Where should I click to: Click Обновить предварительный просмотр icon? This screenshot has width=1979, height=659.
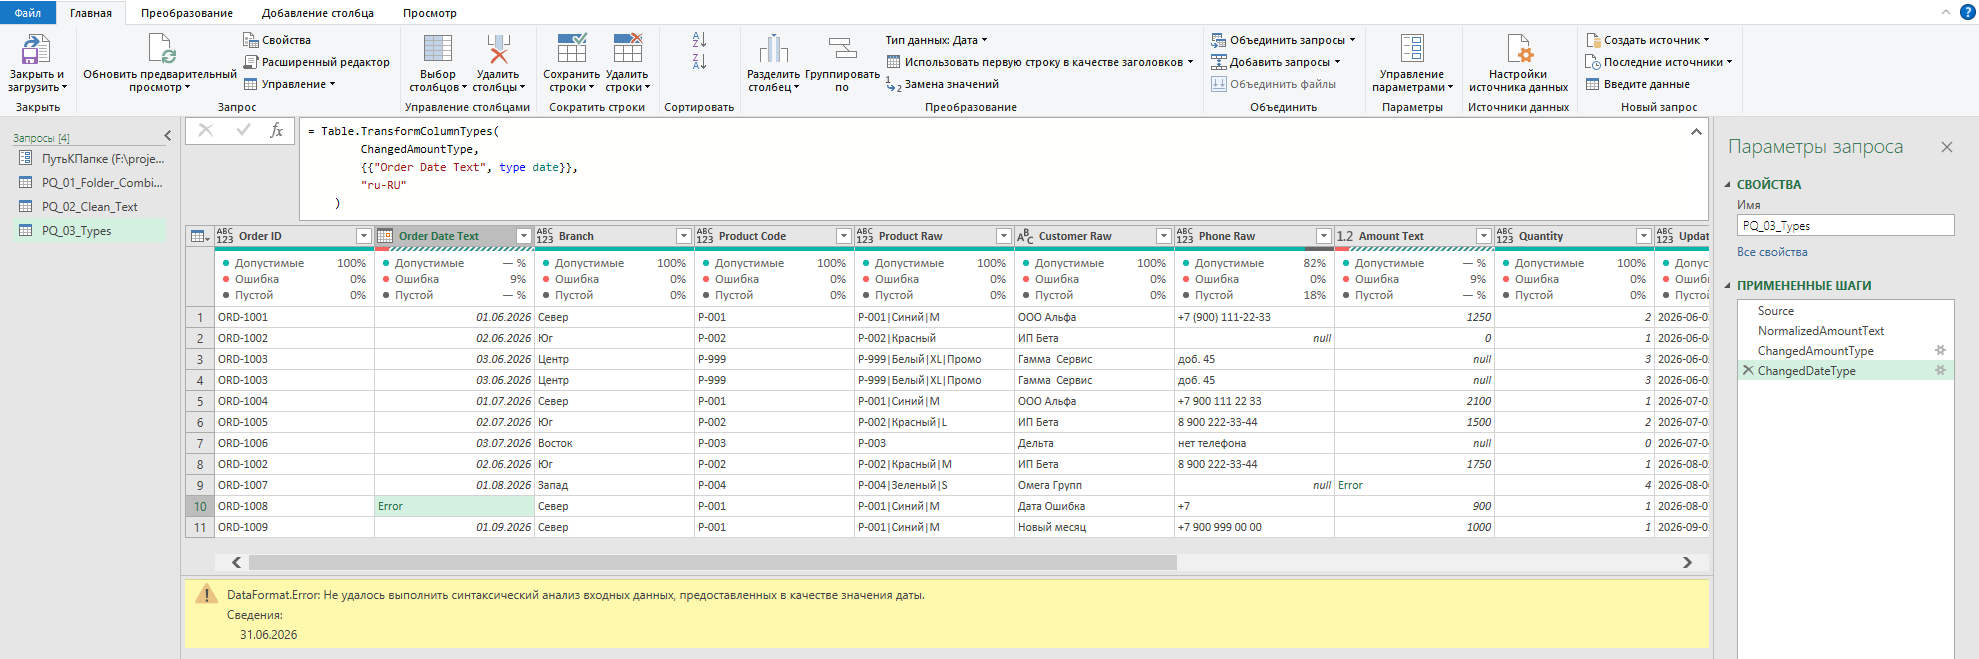[162, 49]
